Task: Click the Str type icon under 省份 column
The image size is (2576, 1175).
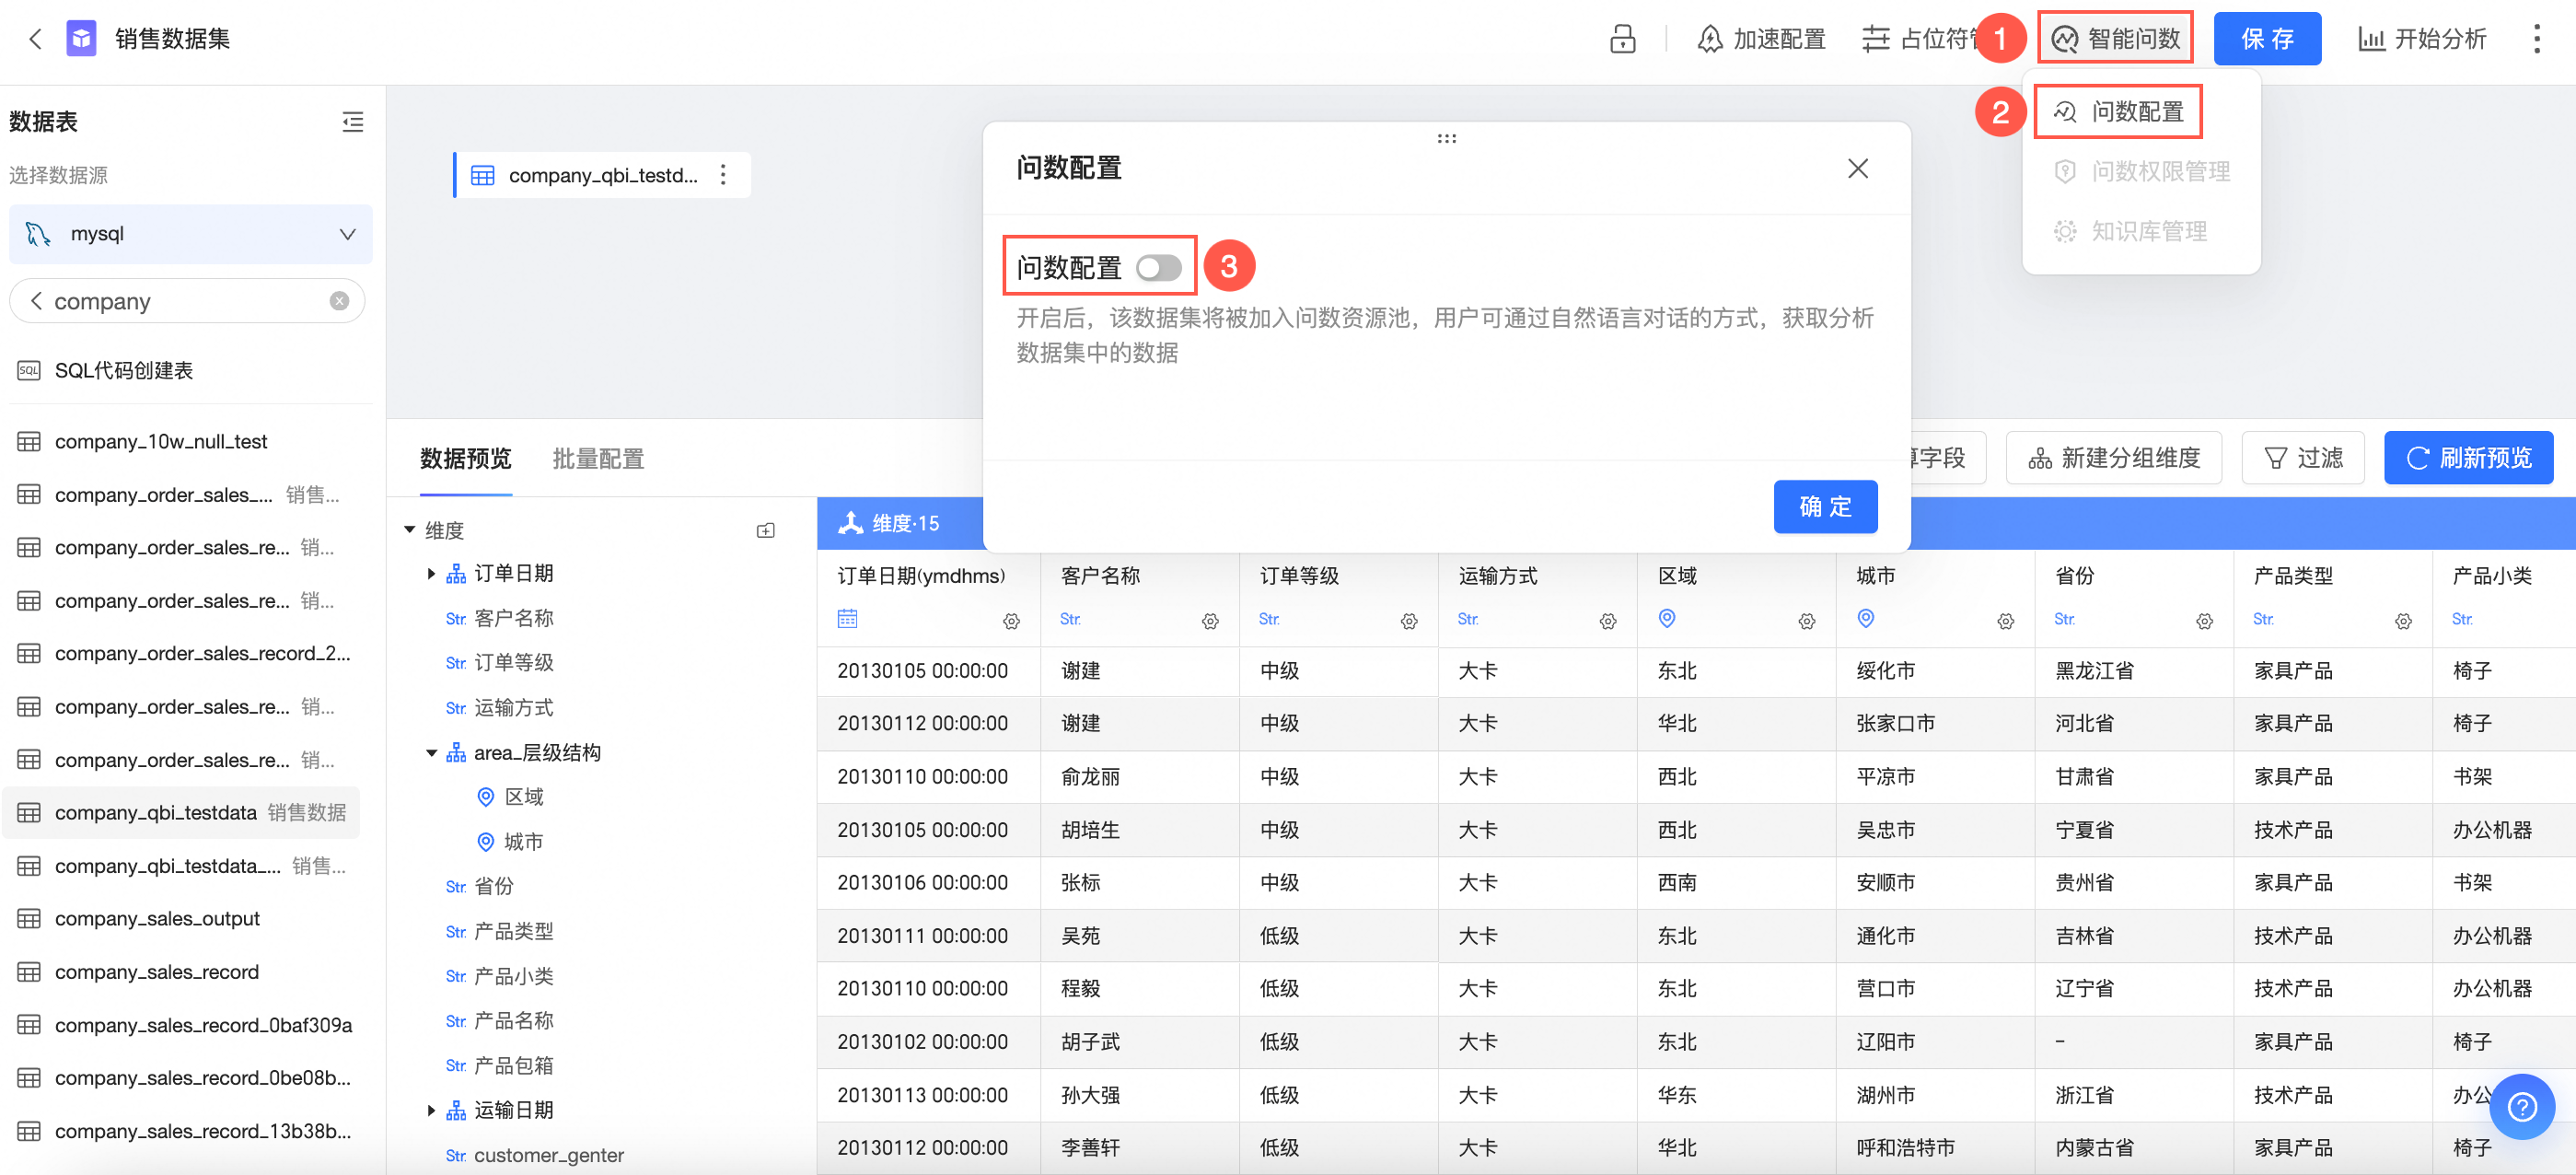Action: 2064,620
